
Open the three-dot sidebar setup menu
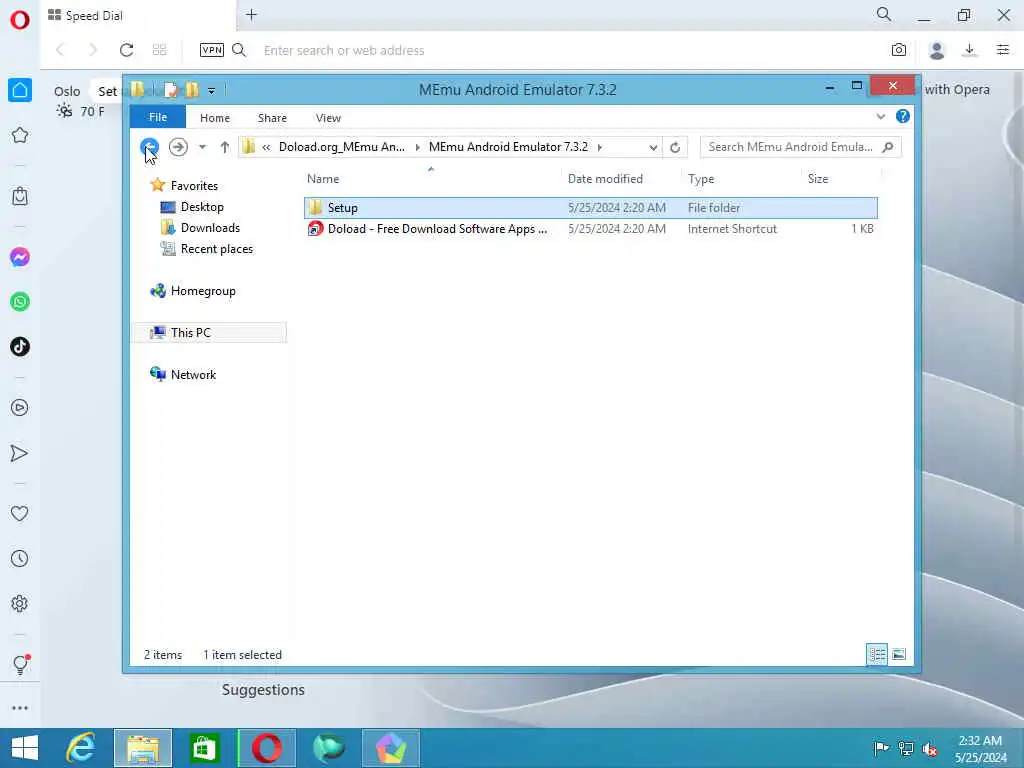(x=20, y=708)
